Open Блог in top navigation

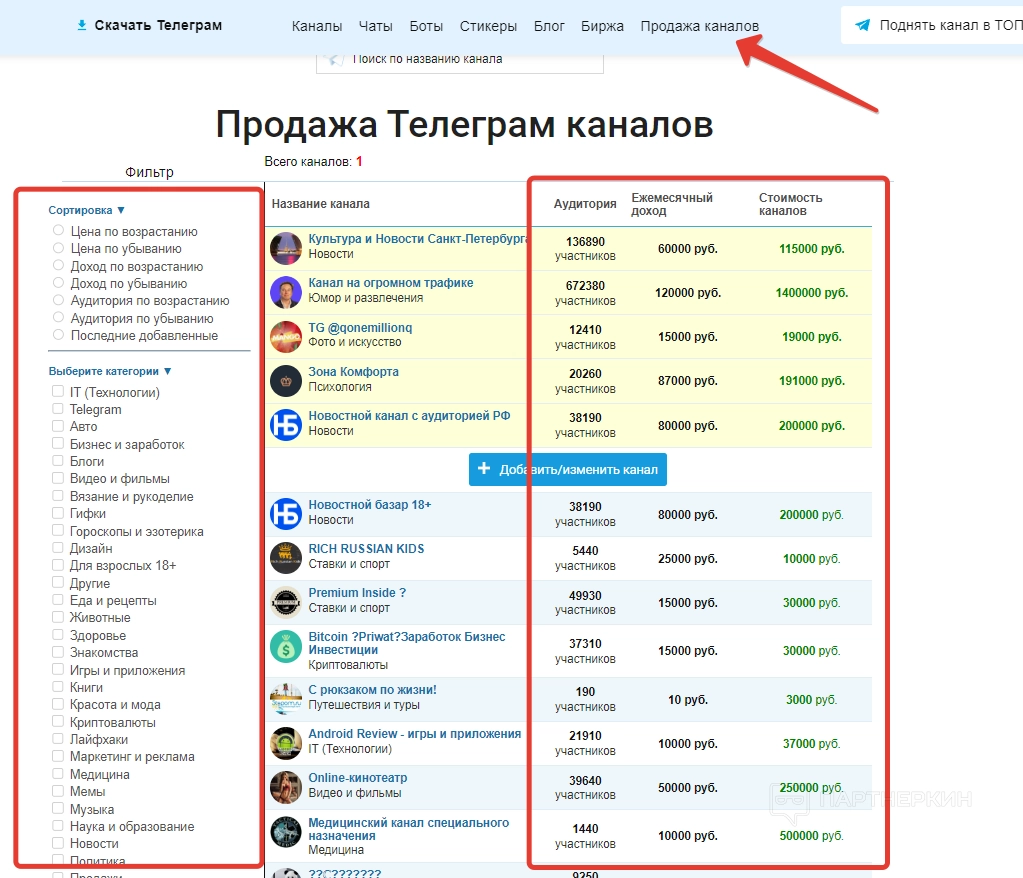pos(549,26)
